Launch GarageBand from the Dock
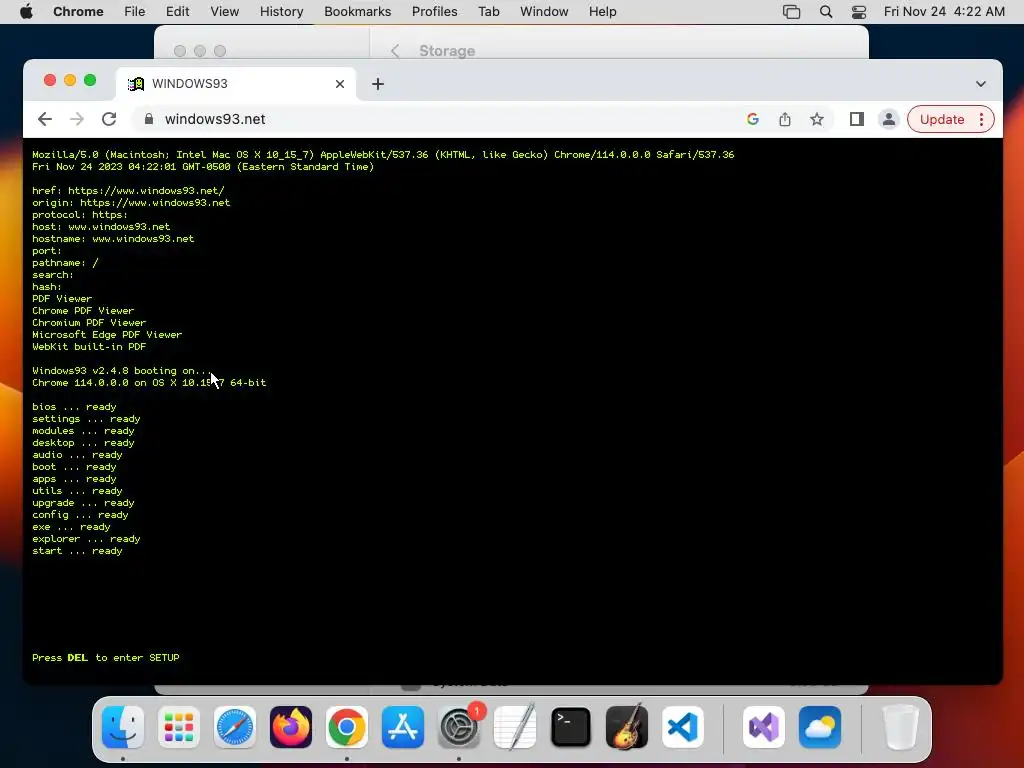This screenshot has width=1024, height=768. [627, 726]
